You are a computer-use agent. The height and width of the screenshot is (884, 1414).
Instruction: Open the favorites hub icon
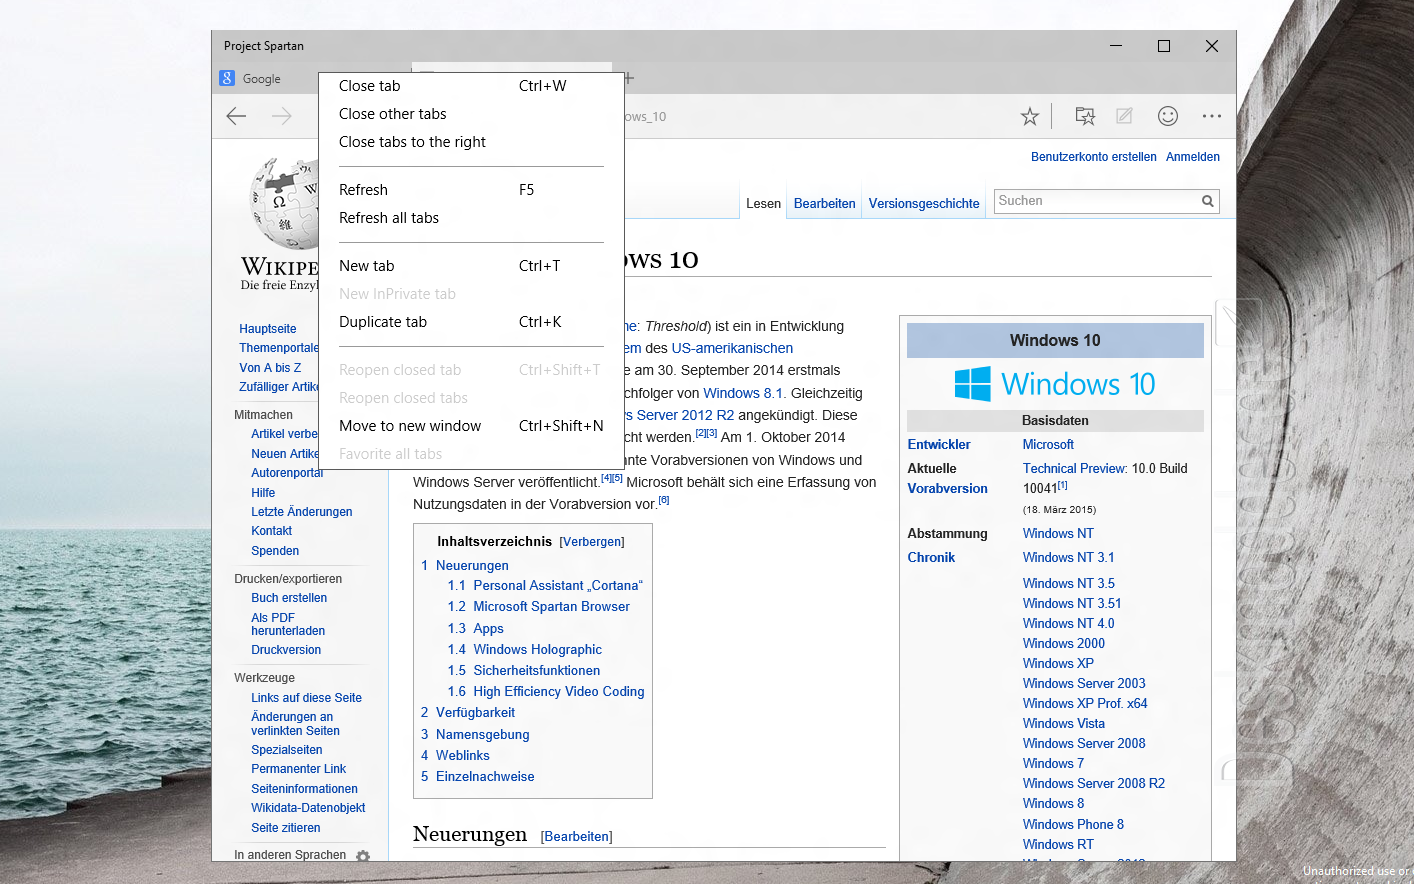coord(1085,116)
